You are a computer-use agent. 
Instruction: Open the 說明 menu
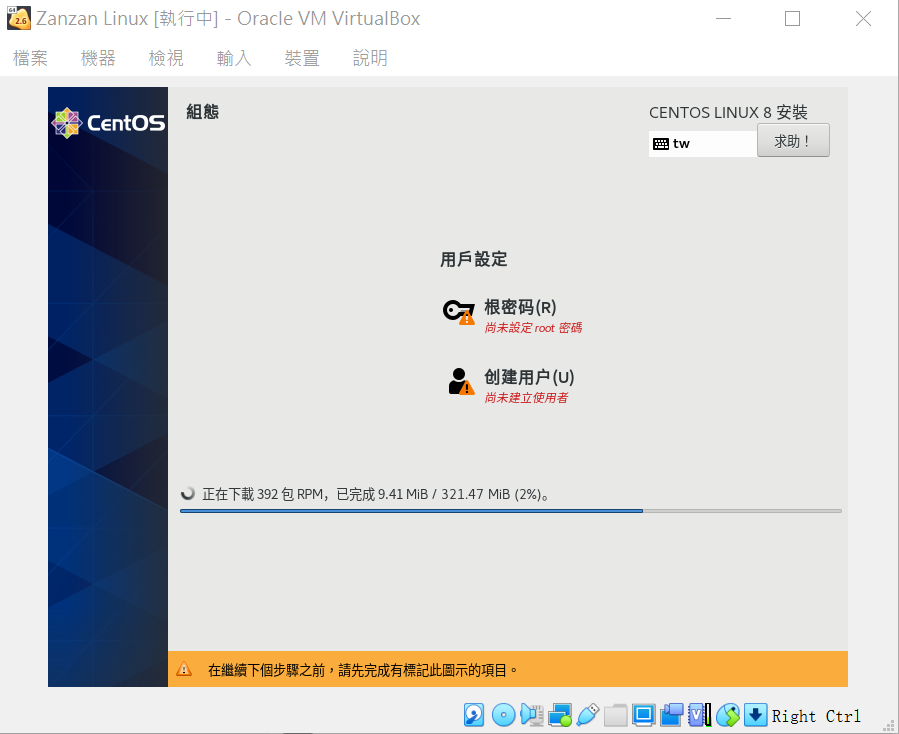(x=370, y=58)
